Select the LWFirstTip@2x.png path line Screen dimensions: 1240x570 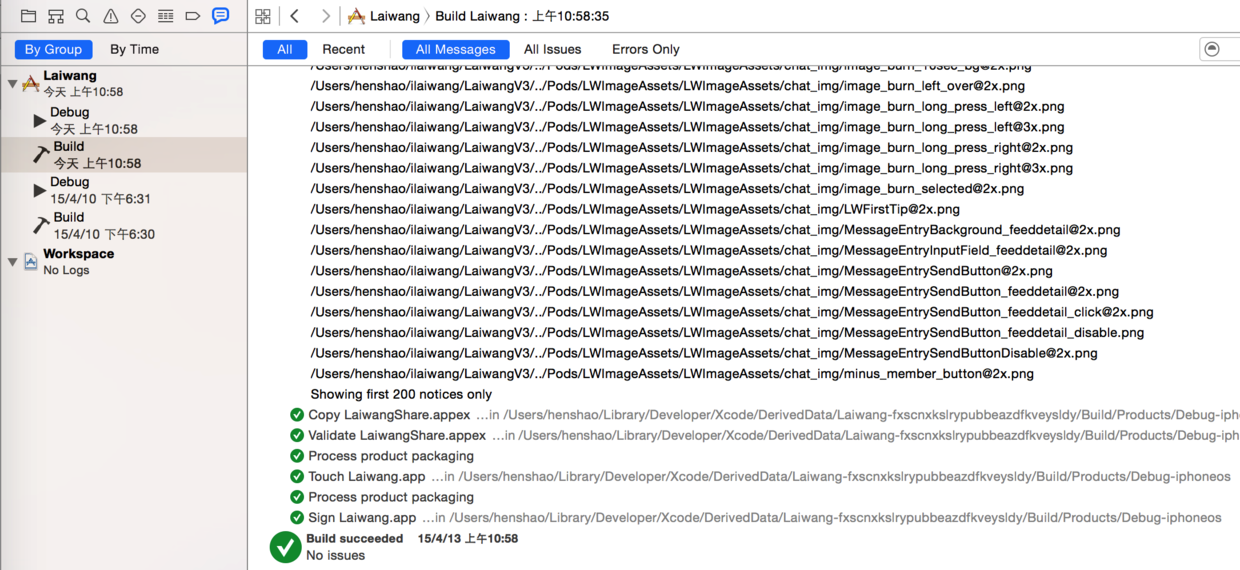[x=635, y=209]
